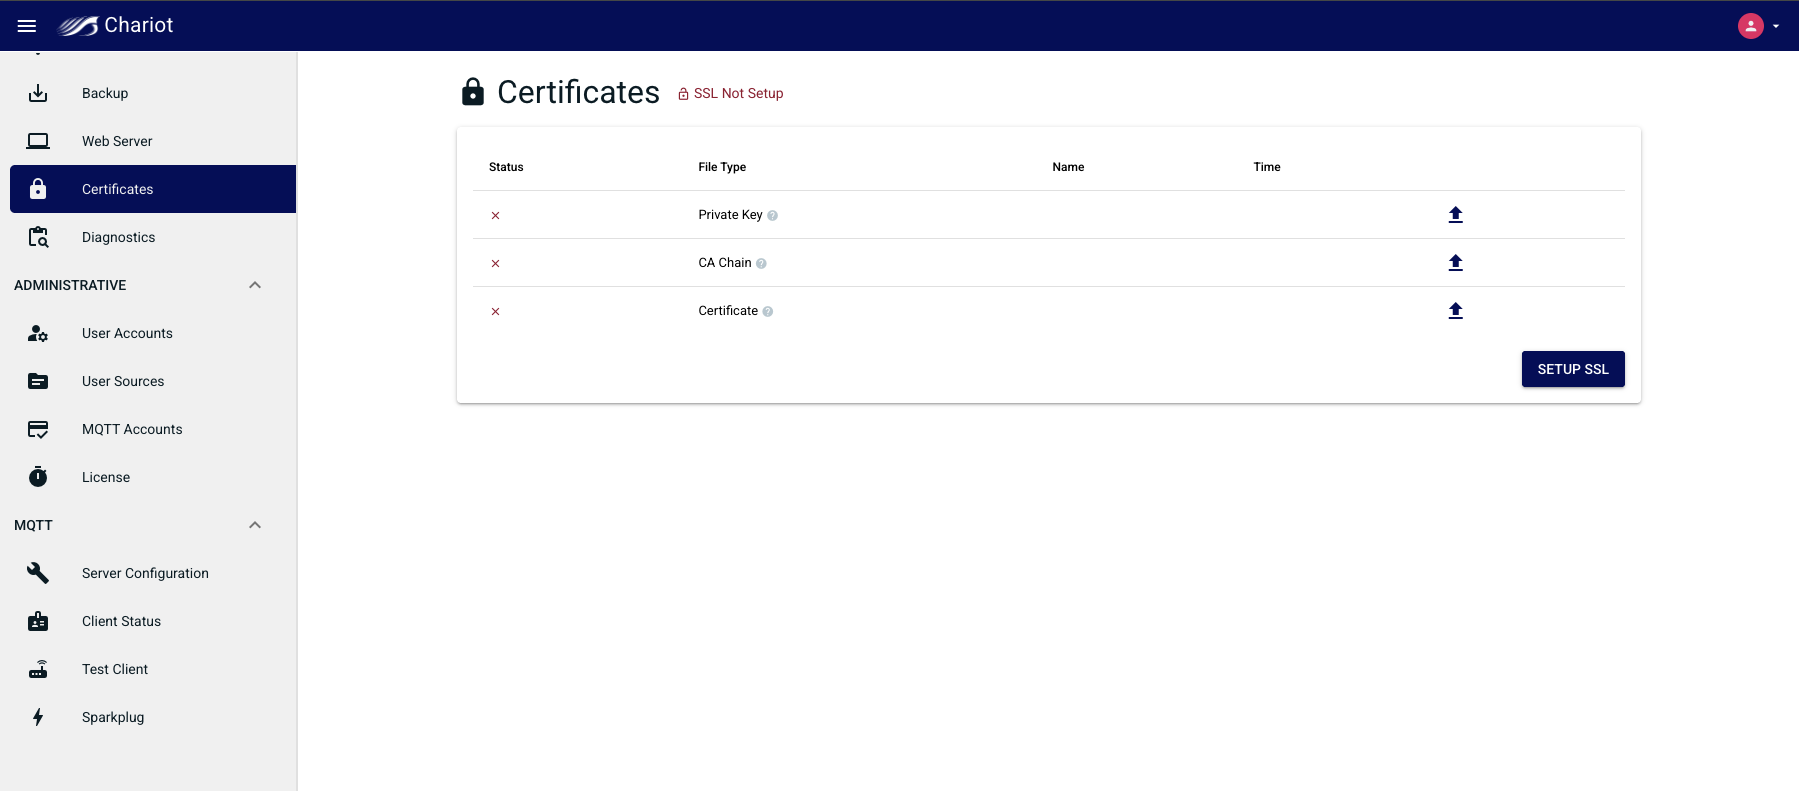Navigate to User Accounts
The width and height of the screenshot is (1799, 791).
point(127,333)
